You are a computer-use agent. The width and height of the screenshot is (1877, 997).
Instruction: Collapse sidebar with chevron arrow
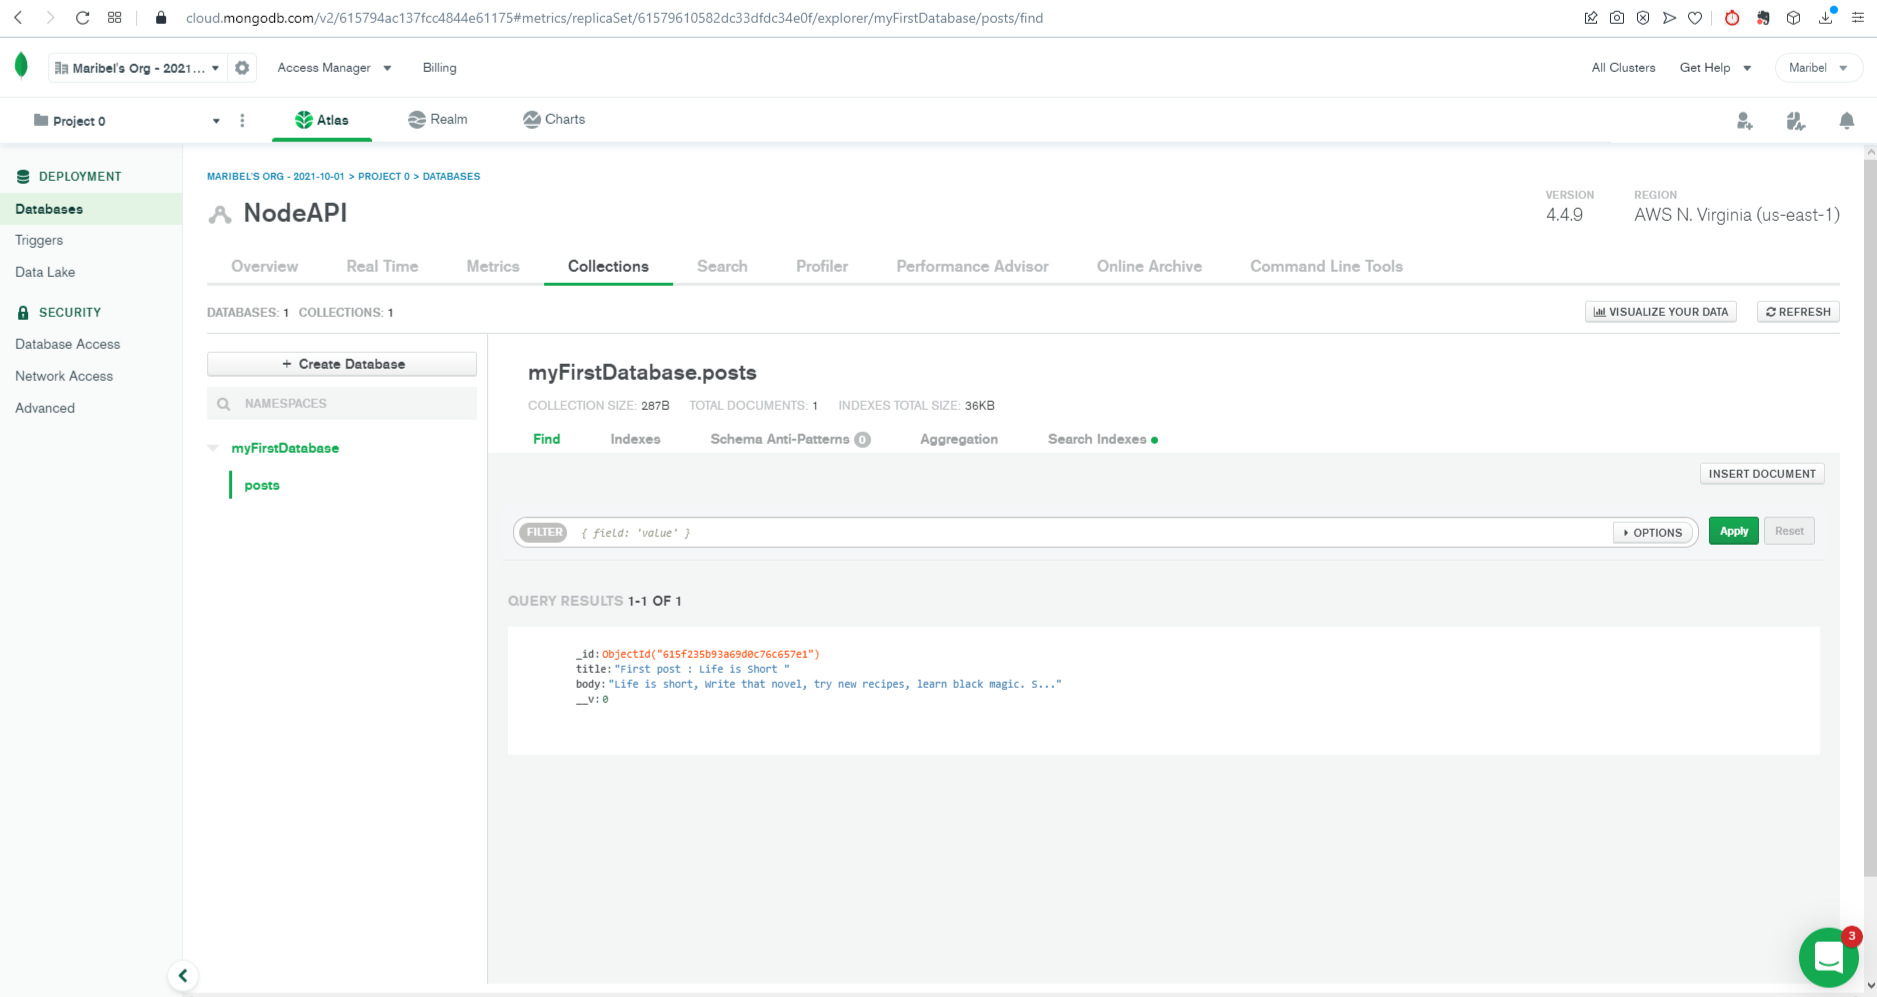[183, 975]
